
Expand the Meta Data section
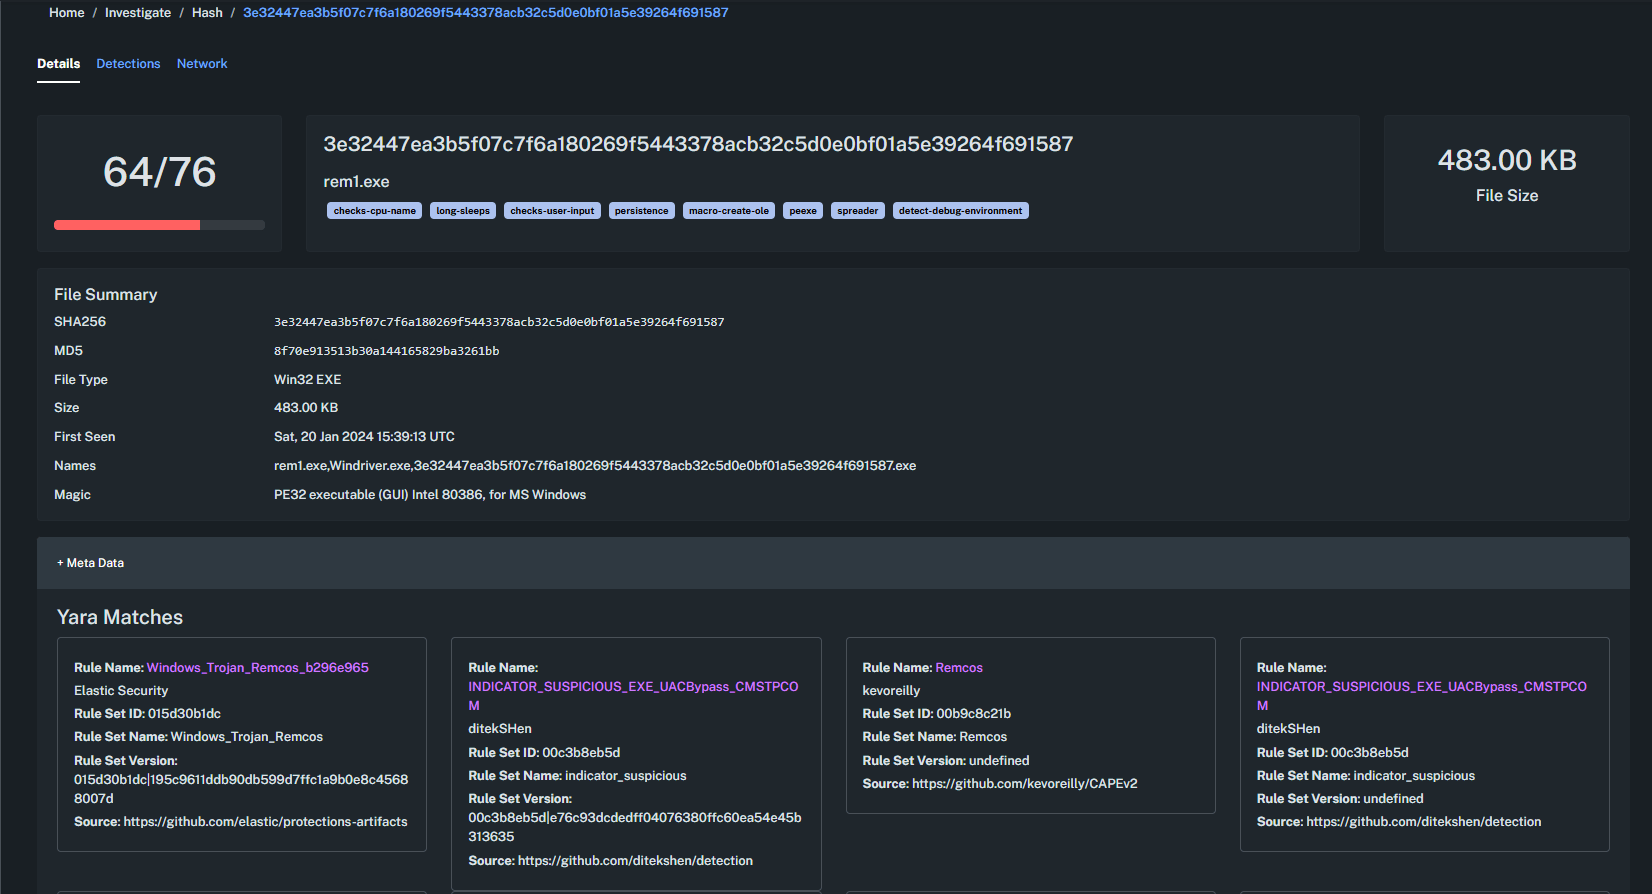91,563
